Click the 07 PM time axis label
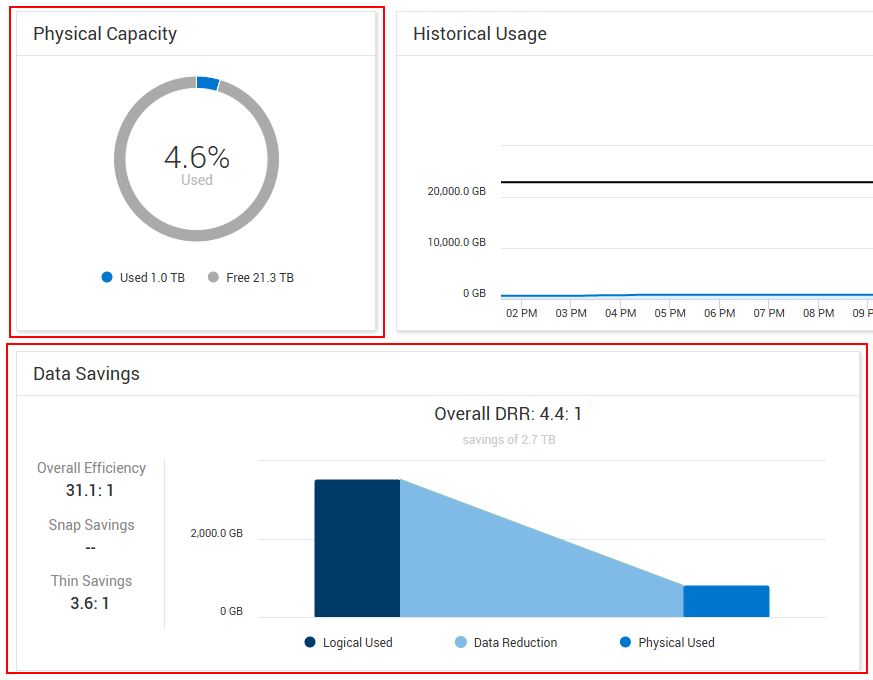873x680 pixels. [769, 313]
